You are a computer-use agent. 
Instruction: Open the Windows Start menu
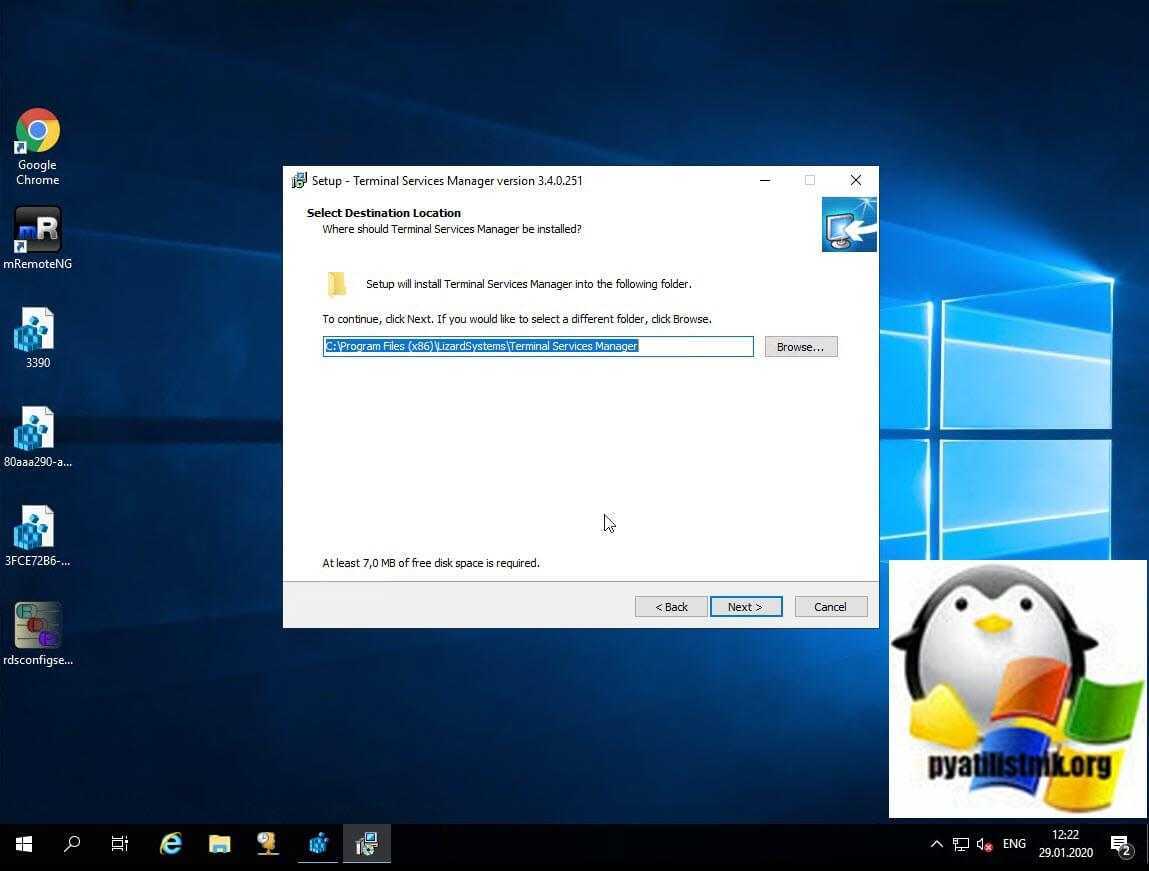23,844
